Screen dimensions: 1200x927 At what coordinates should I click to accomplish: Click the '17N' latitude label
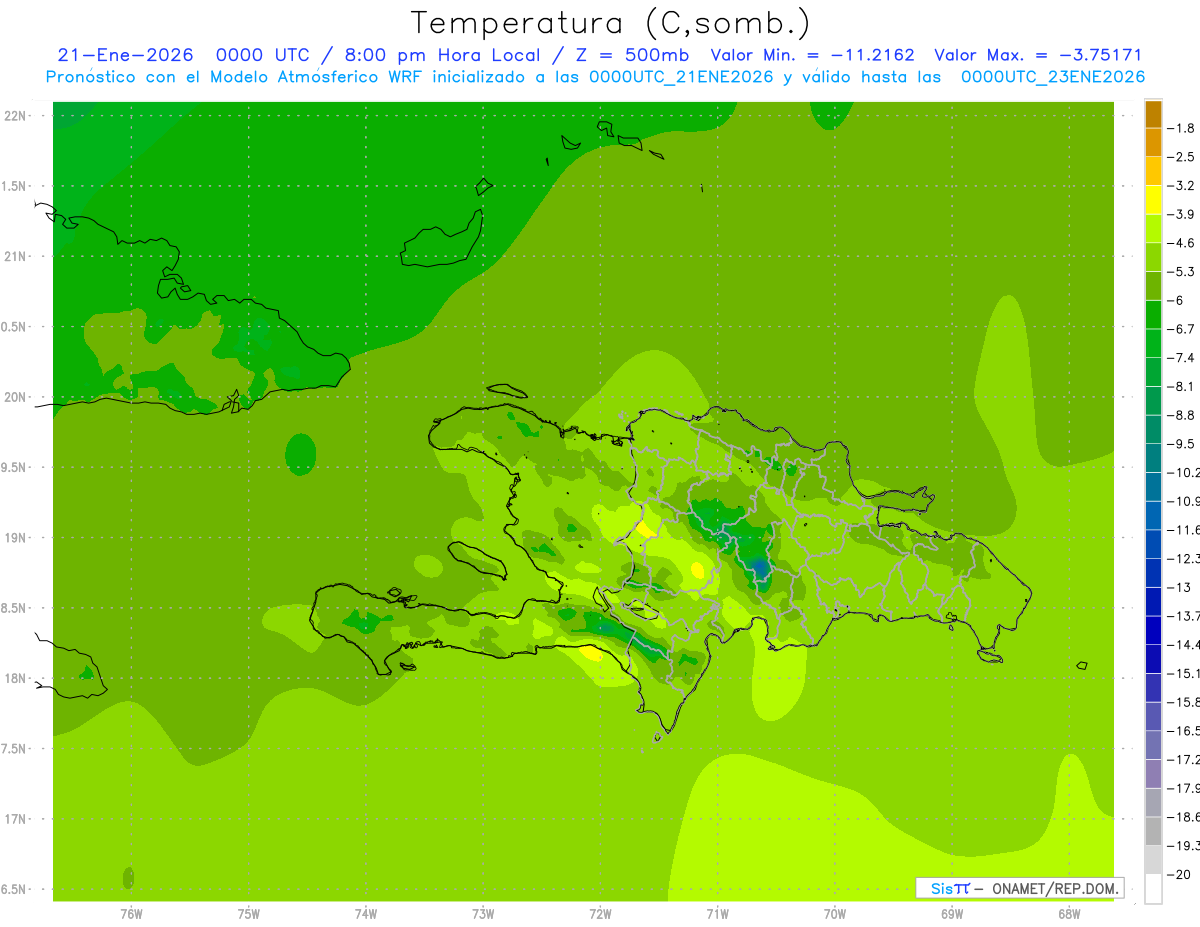(14, 819)
